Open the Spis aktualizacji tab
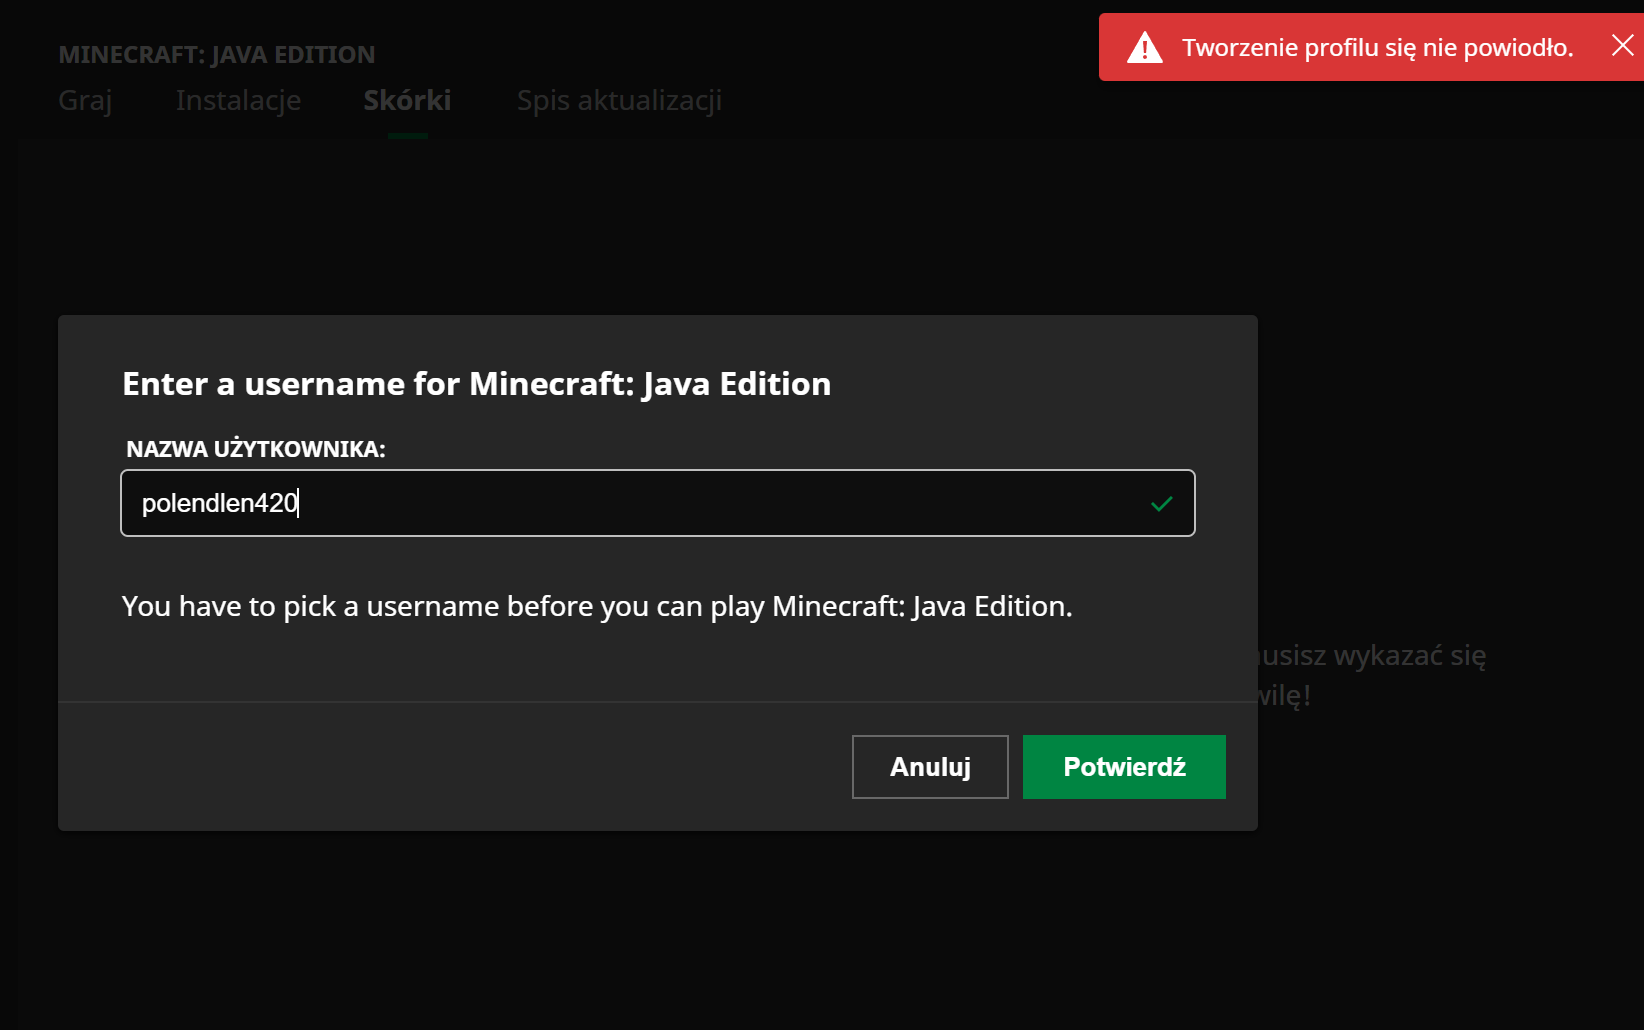 [619, 100]
